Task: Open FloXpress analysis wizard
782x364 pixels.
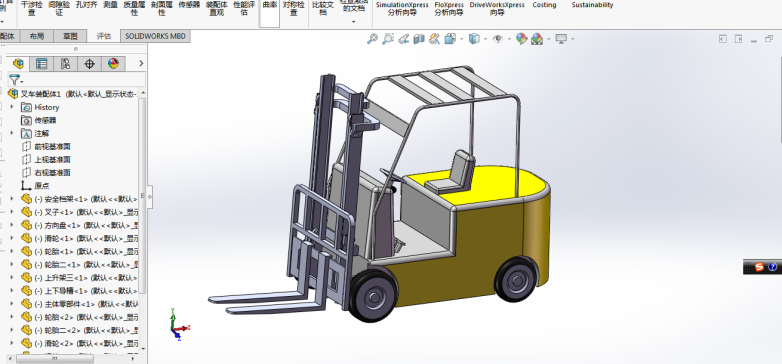Action: click(449, 8)
